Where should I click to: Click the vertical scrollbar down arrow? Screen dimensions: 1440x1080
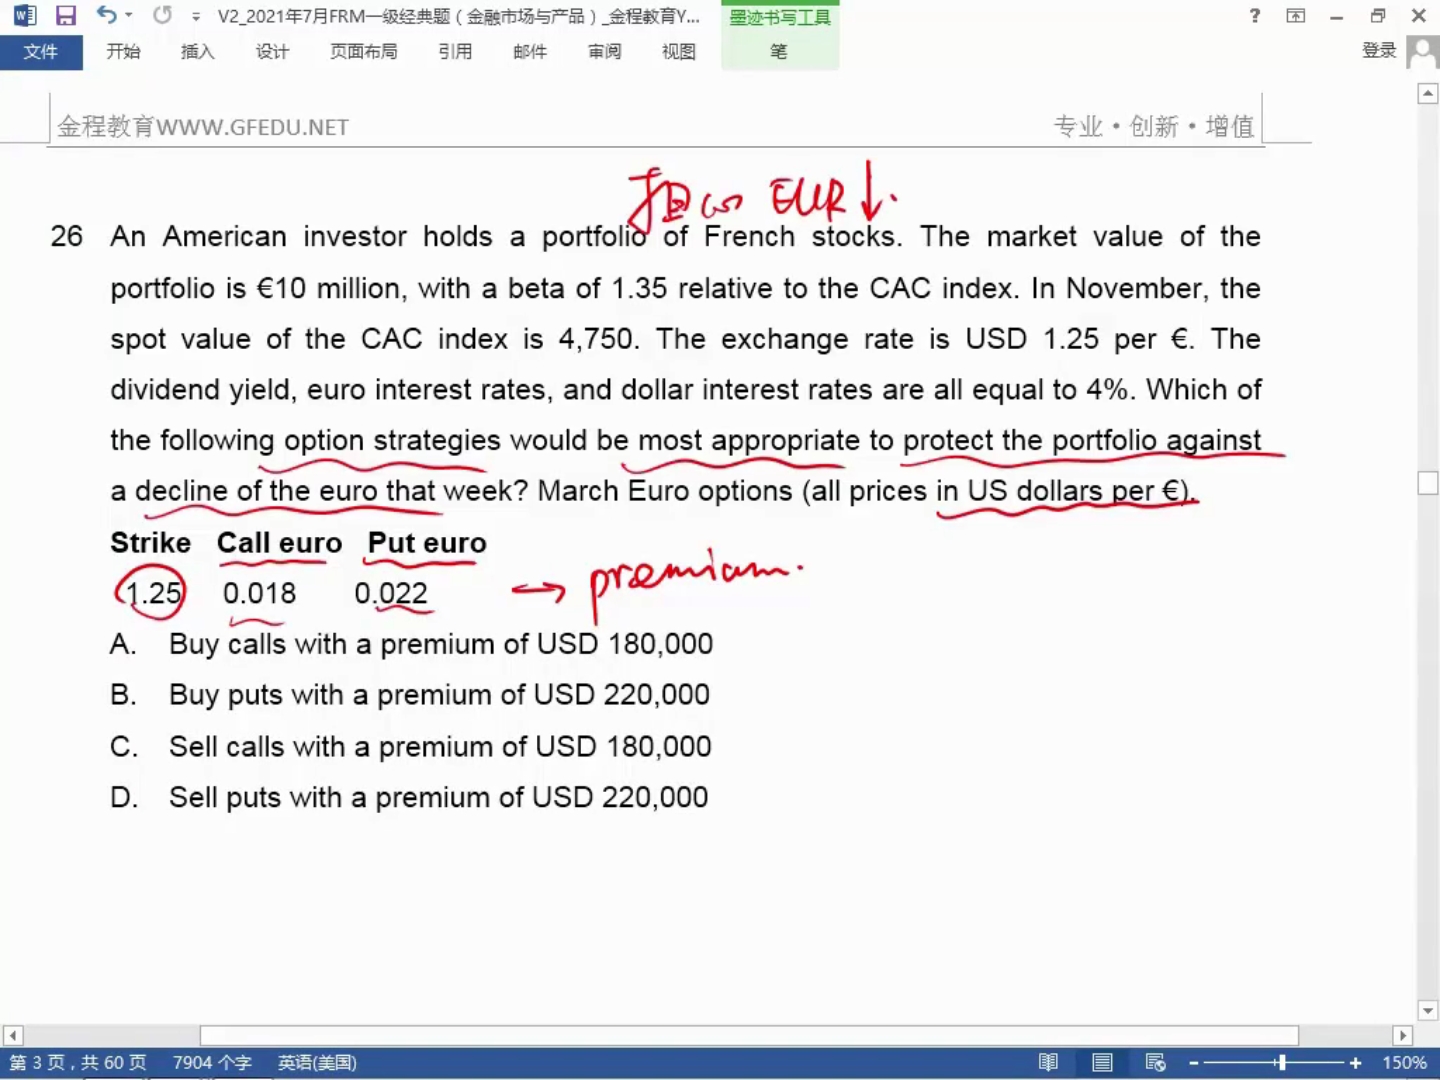point(1428,1011)
